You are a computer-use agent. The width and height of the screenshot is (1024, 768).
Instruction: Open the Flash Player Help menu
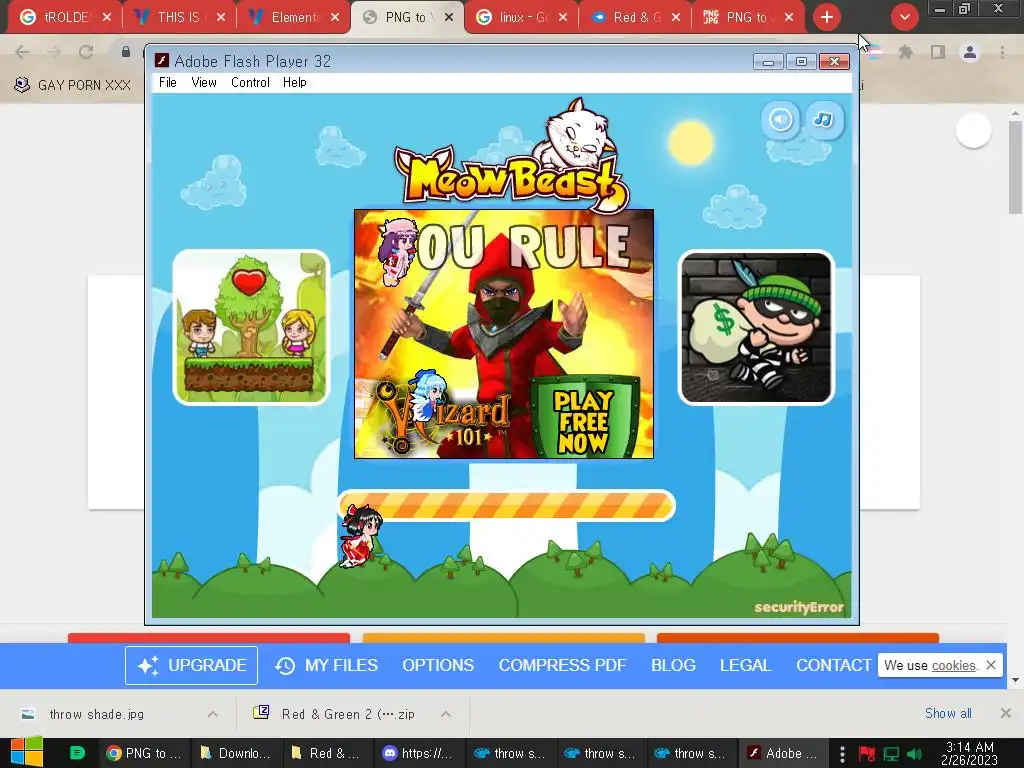click(295, 82)
